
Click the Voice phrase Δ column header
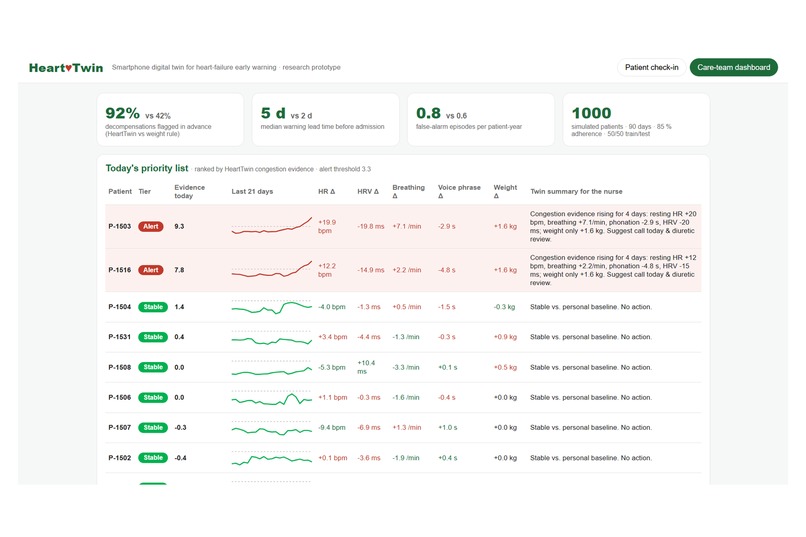459,192
